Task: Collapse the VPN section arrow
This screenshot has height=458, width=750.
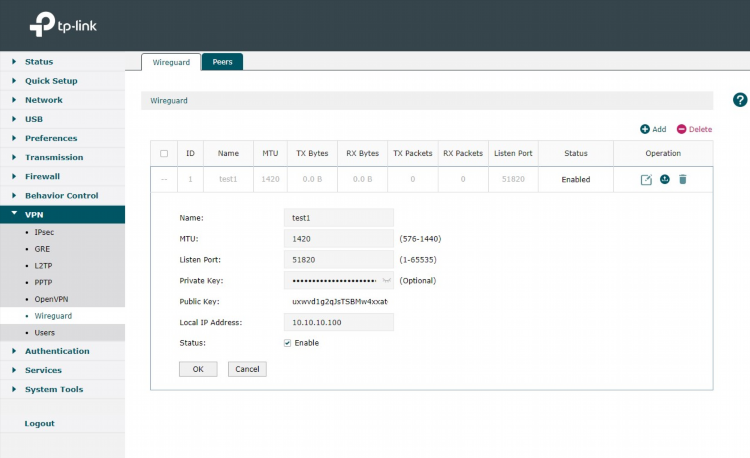Action: pos(14,213)
